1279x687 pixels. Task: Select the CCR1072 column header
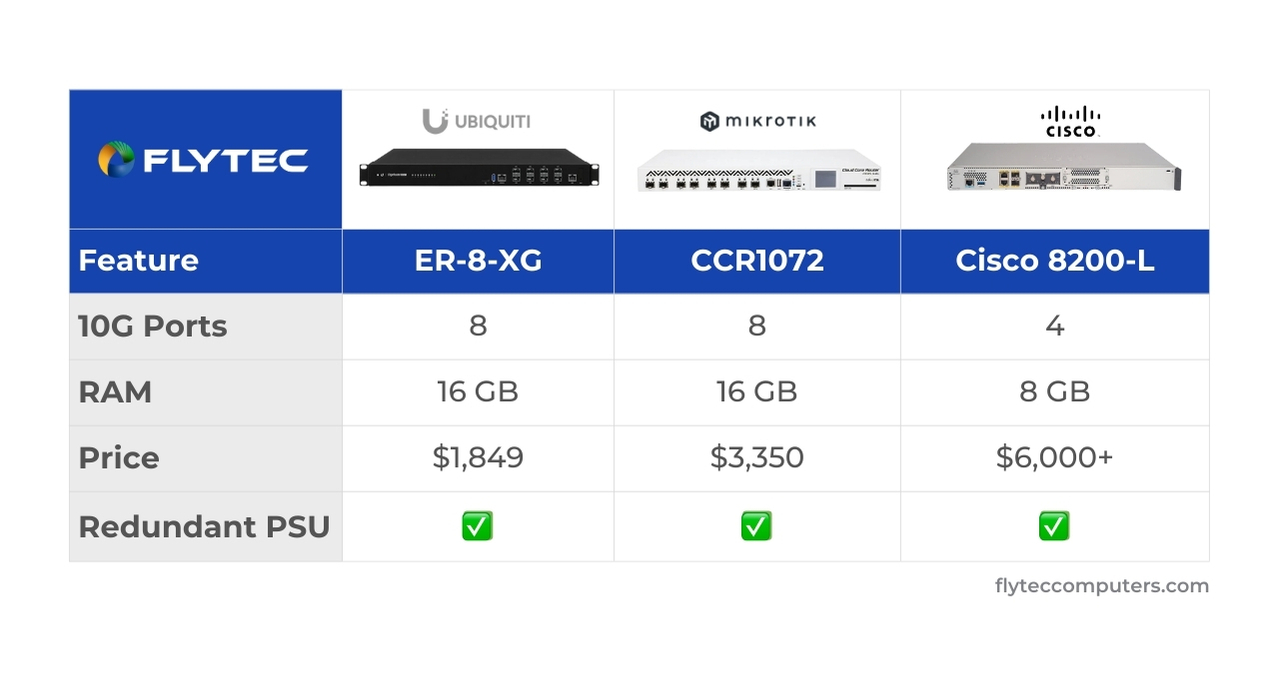point(757,261)
